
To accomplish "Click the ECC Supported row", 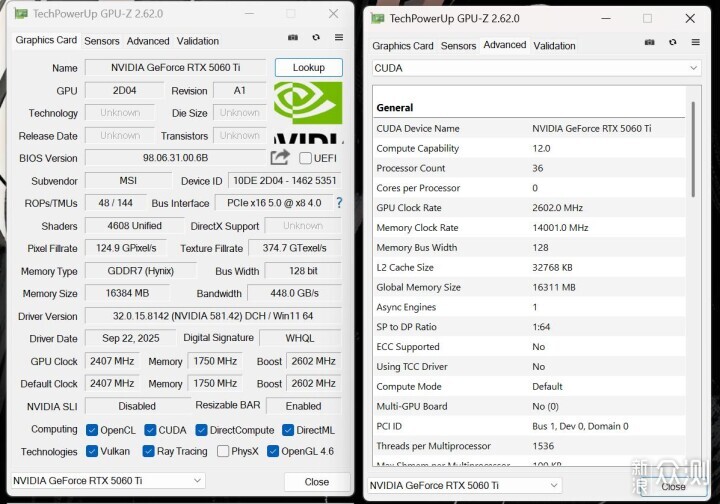I will 529,347.
